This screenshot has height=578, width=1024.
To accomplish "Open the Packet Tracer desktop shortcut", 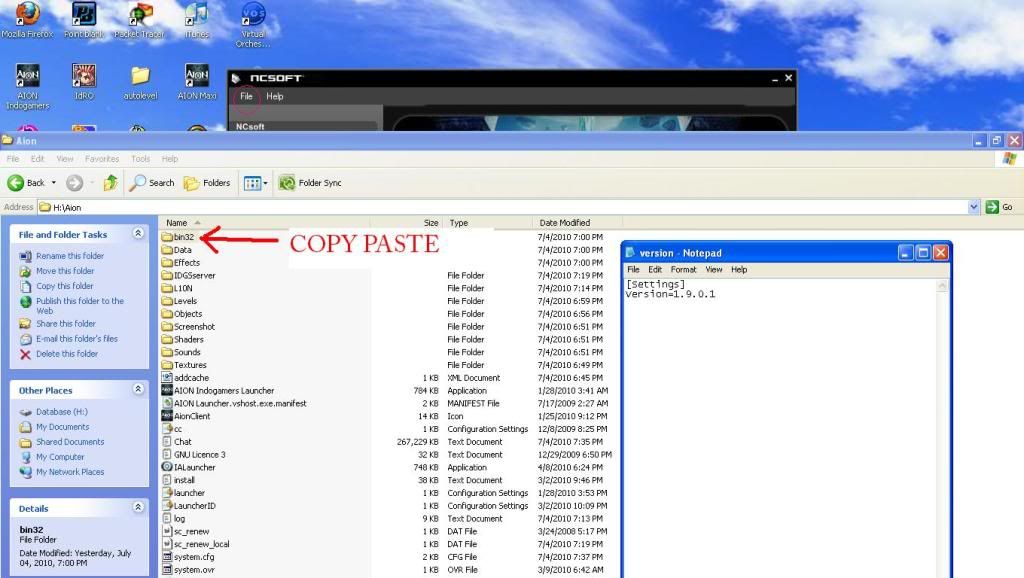I will pos(139,20).
